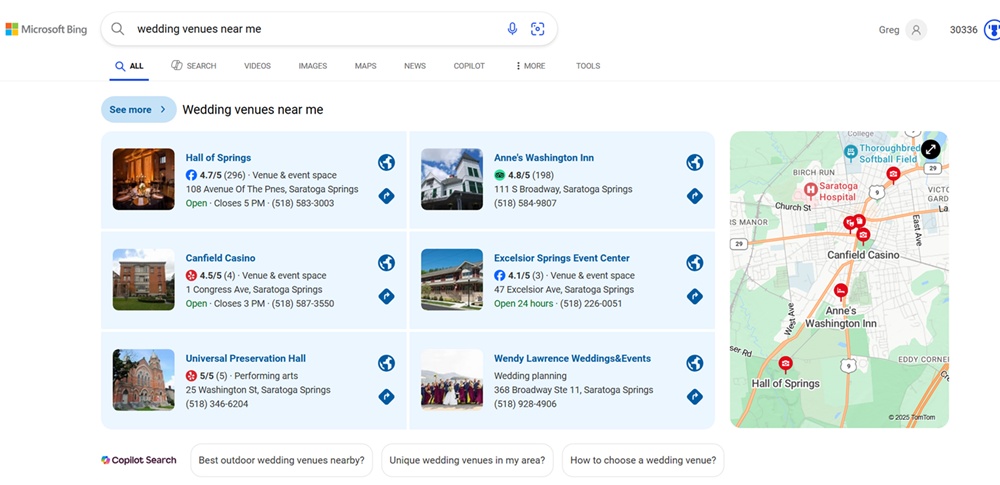Screen dimensions: 1000x485
Task: Open Excelsior Springs Event Center link
Action: pyautogui.click(x=561, y=258)
